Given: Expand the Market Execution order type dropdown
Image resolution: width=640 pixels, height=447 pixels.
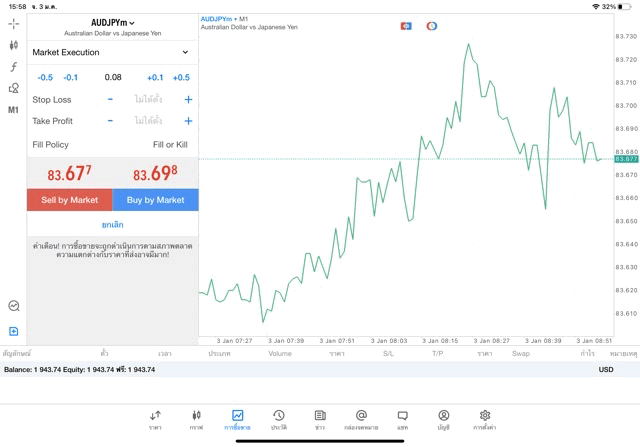Looking at the screenshot, I should (x=111, y=52).
